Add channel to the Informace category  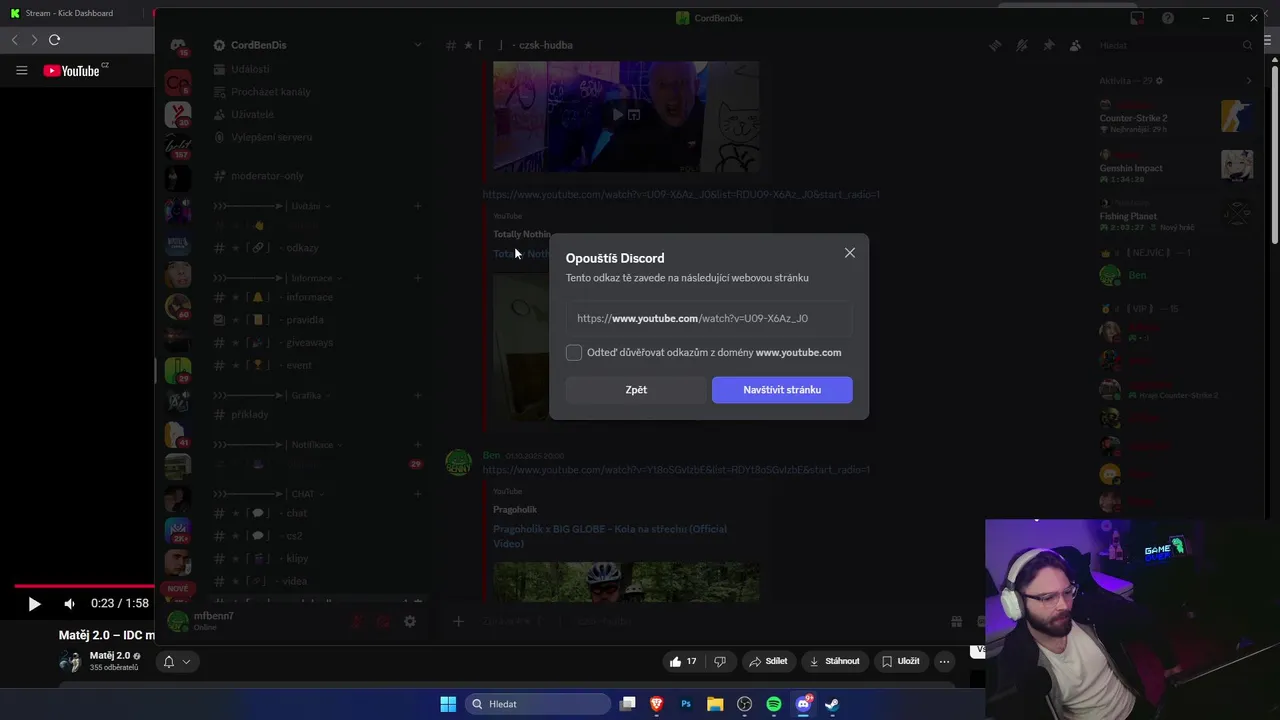coord(418,278)
